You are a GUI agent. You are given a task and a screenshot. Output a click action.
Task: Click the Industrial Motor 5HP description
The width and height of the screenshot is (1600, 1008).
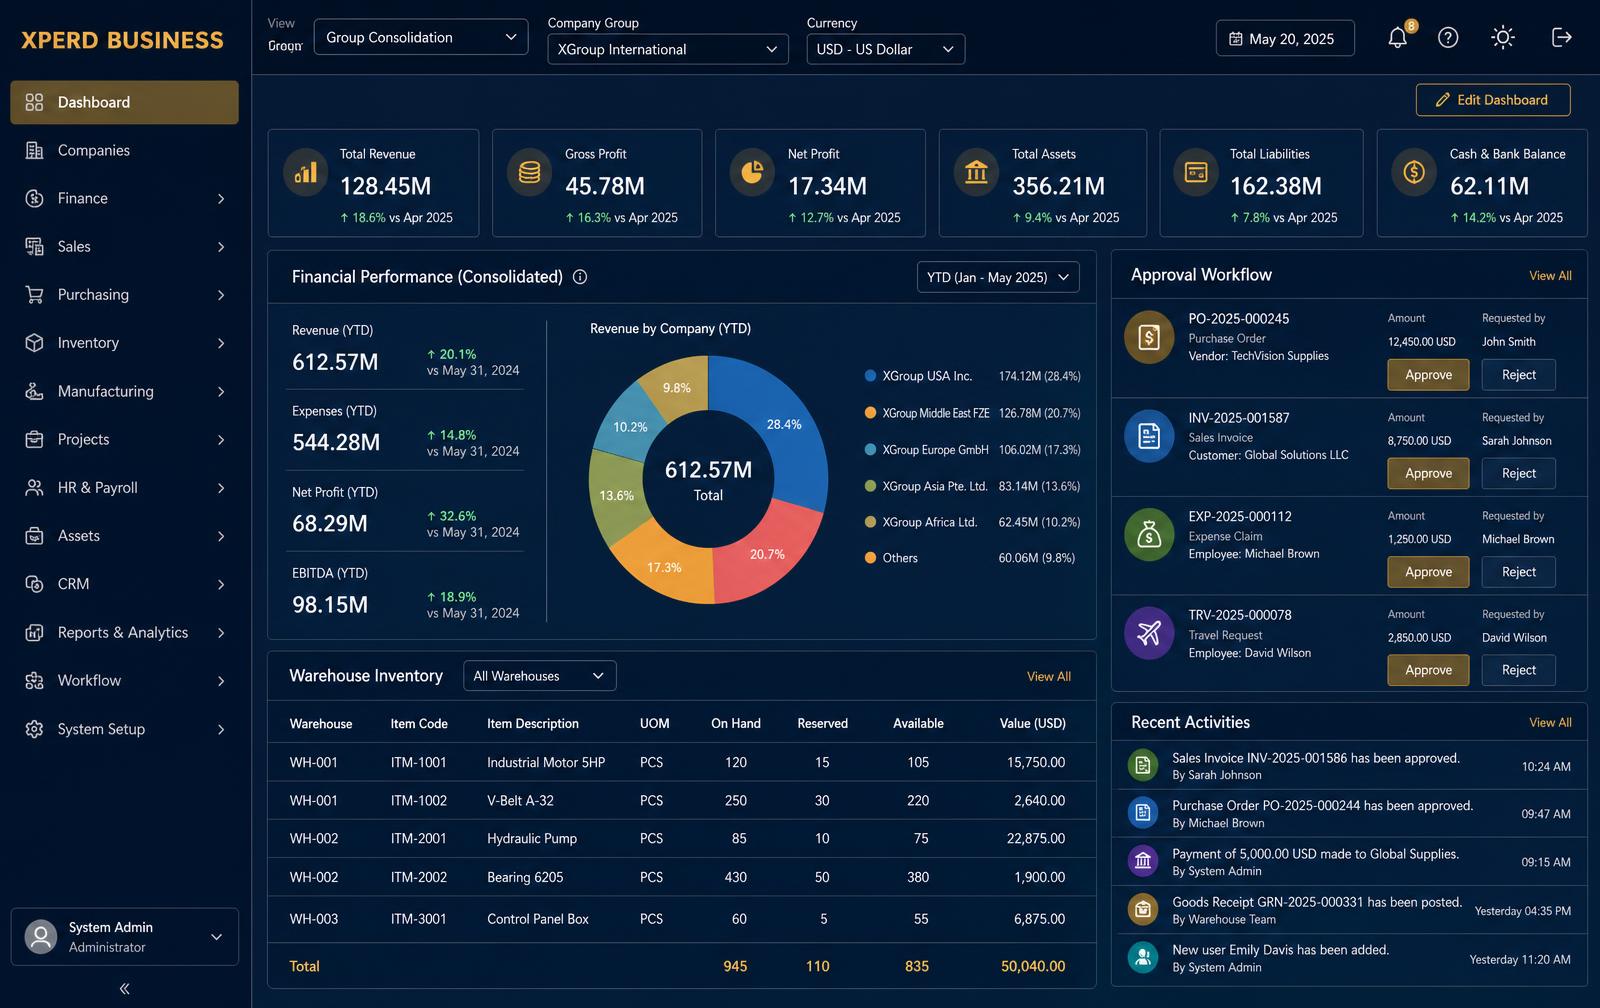coord(546,763)
